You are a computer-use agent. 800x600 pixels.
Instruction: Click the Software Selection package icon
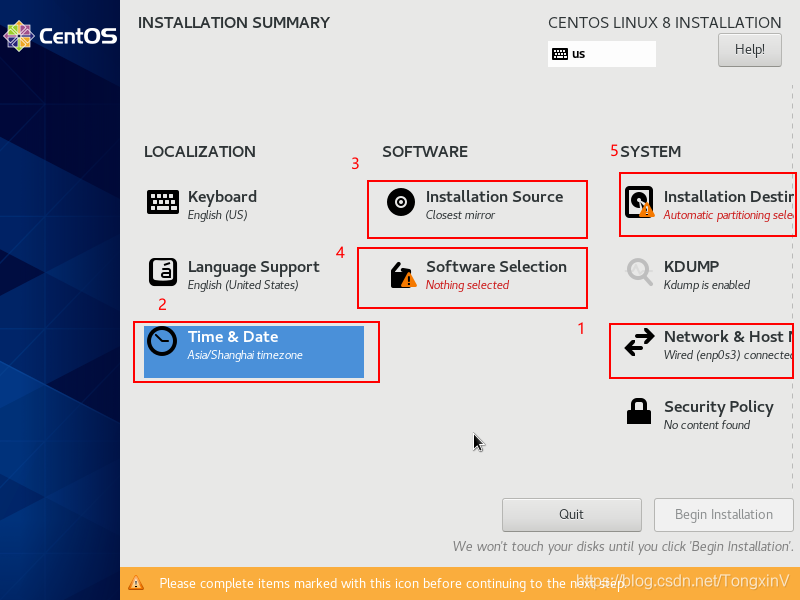pyautogui.click(x=403, y=275)
